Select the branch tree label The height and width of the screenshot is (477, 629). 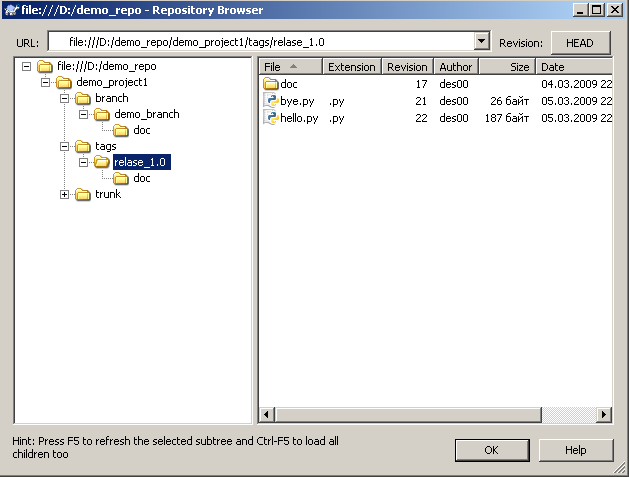point(112,98)
